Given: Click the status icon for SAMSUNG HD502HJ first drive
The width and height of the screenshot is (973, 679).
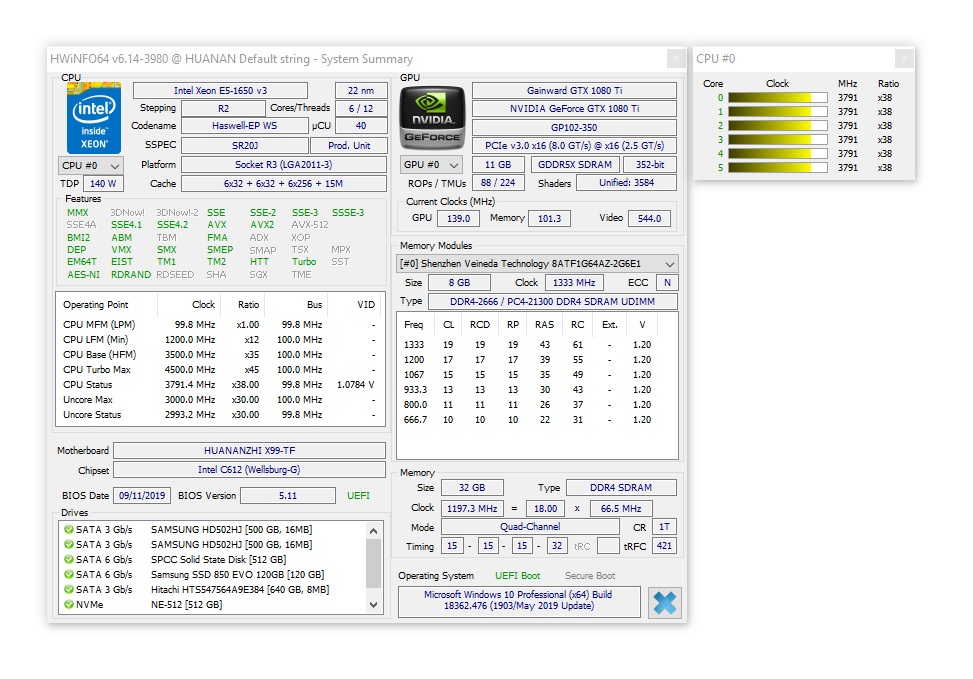Looking at the screenshot, I should point(69,529).
